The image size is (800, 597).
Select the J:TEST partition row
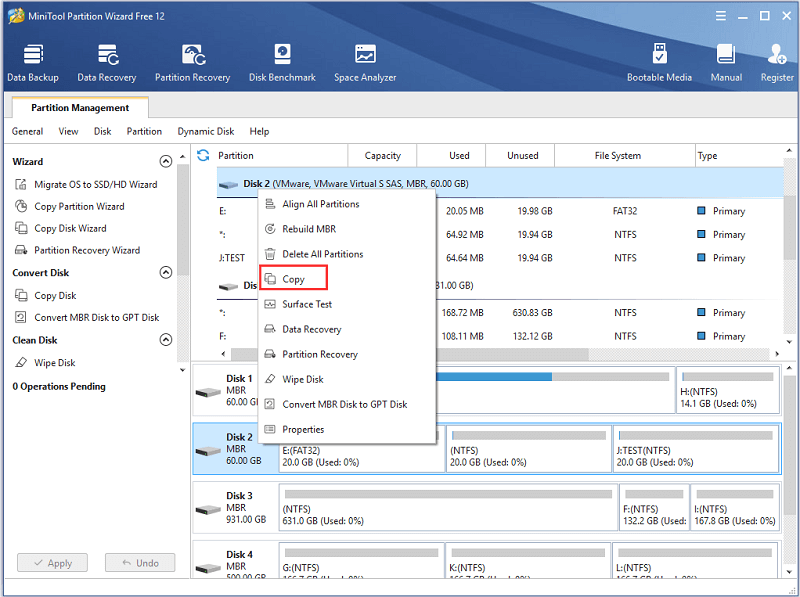[500, 258]
